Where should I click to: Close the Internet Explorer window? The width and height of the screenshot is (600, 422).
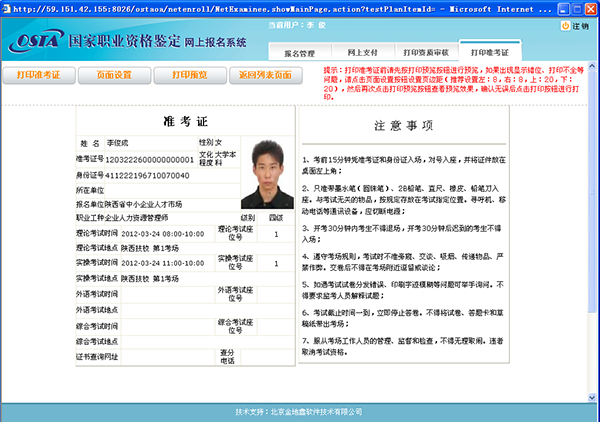click(591, 9)
